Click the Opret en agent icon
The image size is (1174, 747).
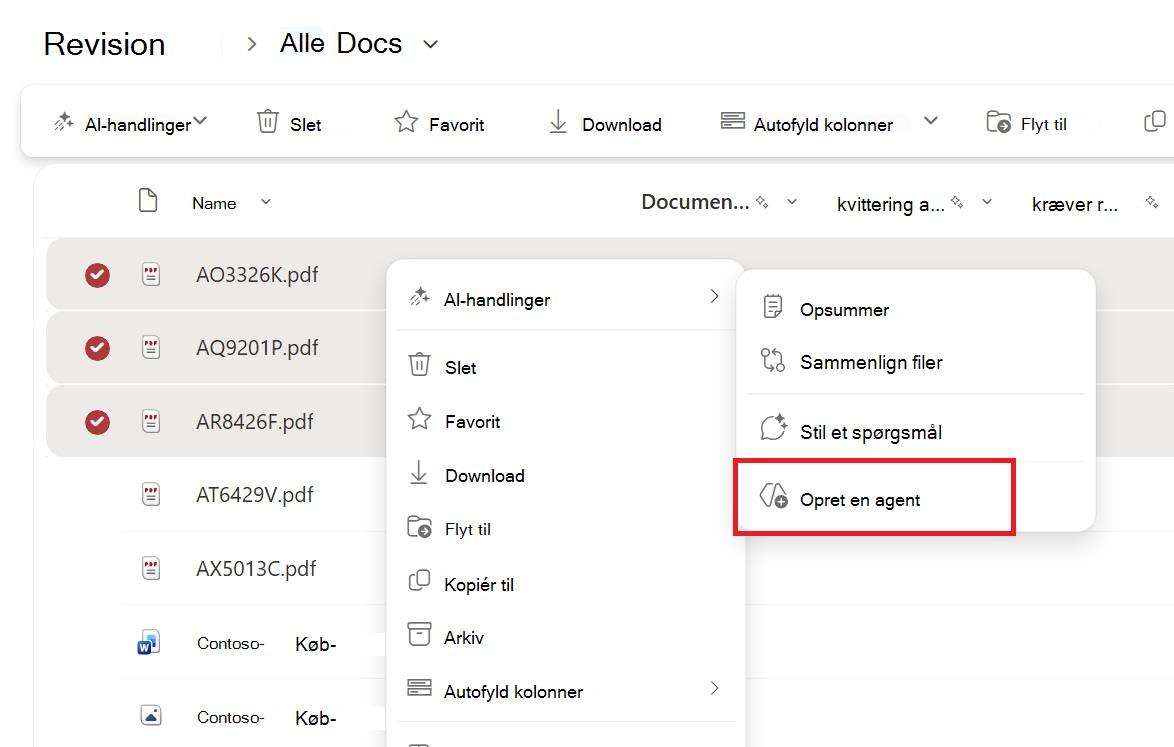(773, 496)
